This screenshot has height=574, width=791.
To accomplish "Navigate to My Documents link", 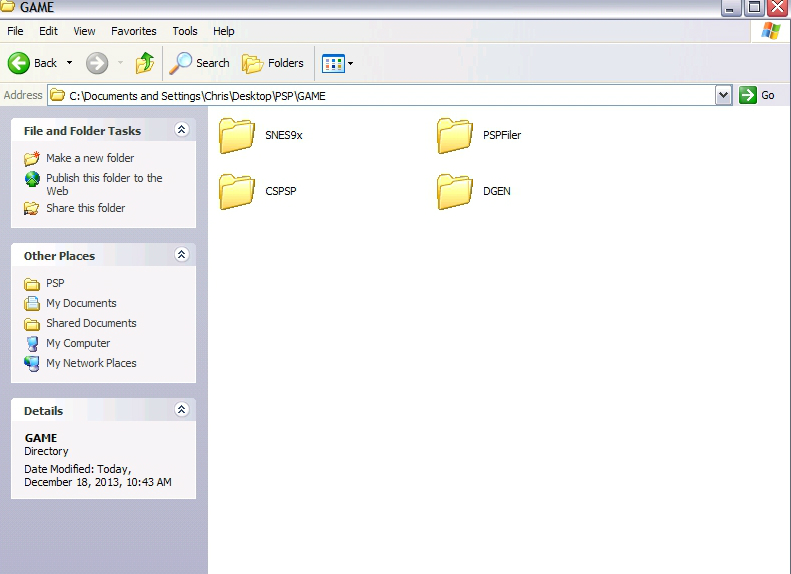I will [x=81, y=303].
